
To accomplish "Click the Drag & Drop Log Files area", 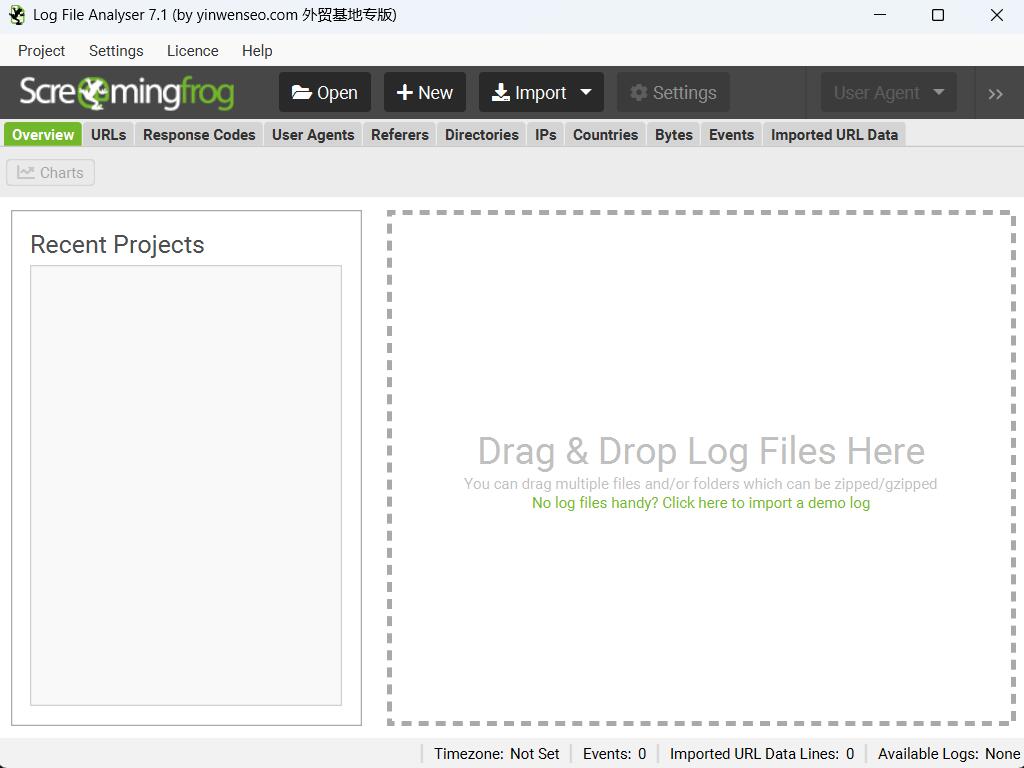I will (x=701, y=468).
